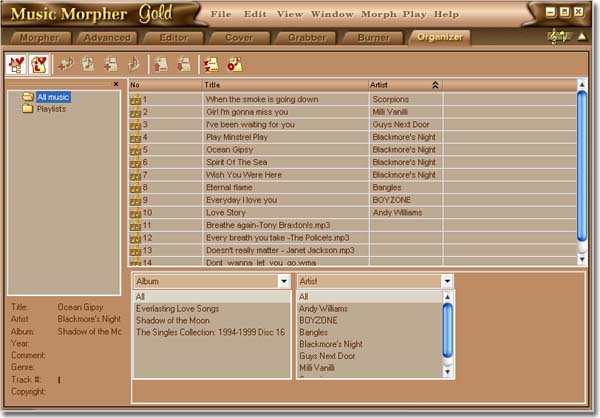Switch to the Cover tab
The image size is (600, 418).
[239, 38]
